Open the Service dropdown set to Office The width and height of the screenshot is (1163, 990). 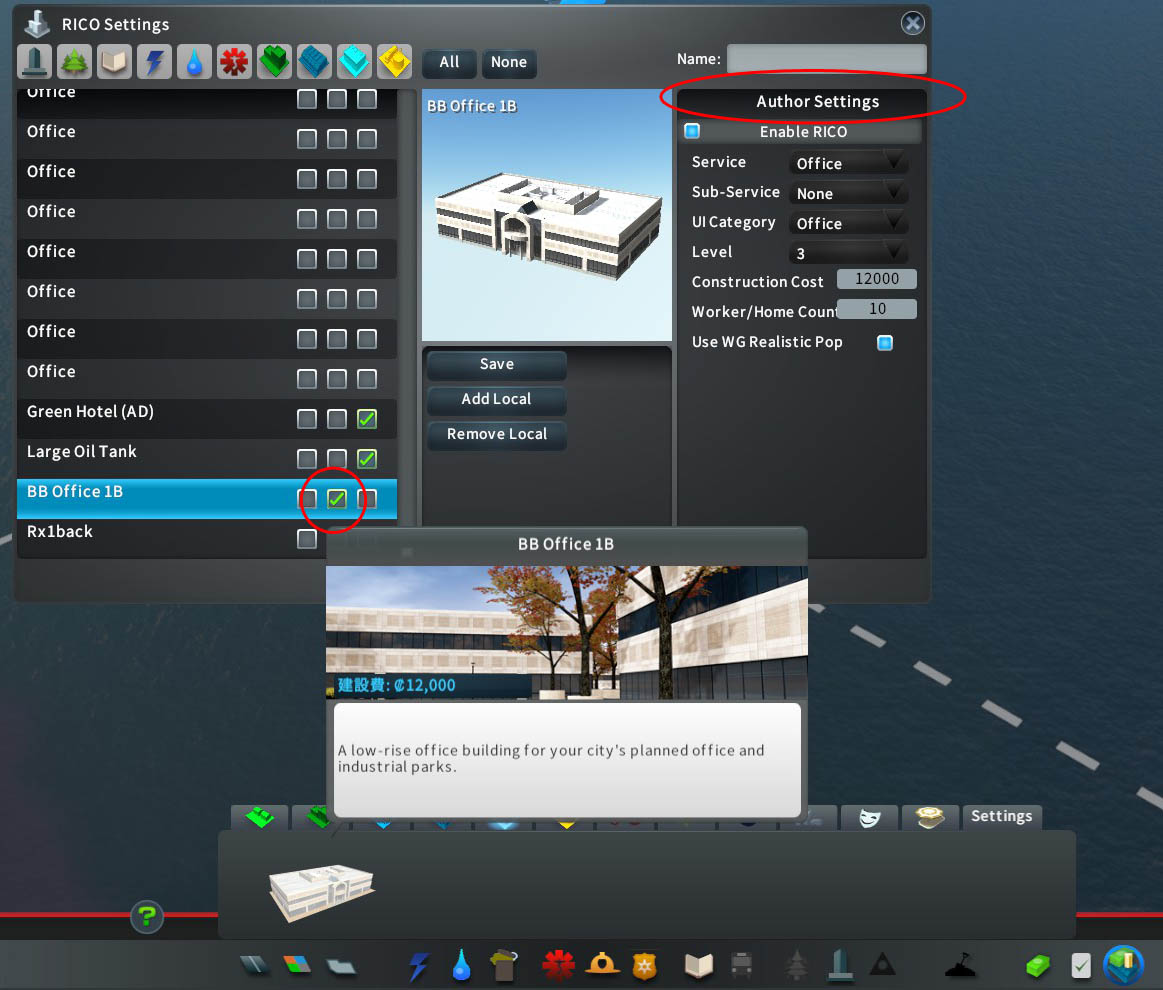click(x=848, y=163)
